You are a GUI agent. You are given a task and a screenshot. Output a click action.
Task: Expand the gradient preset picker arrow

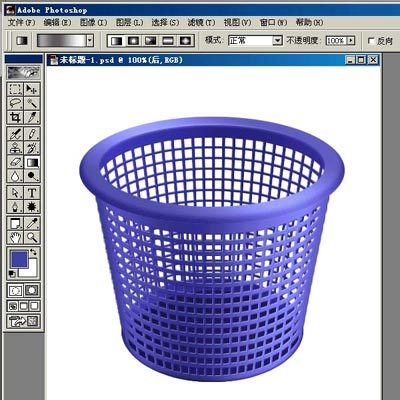[90, 41]
